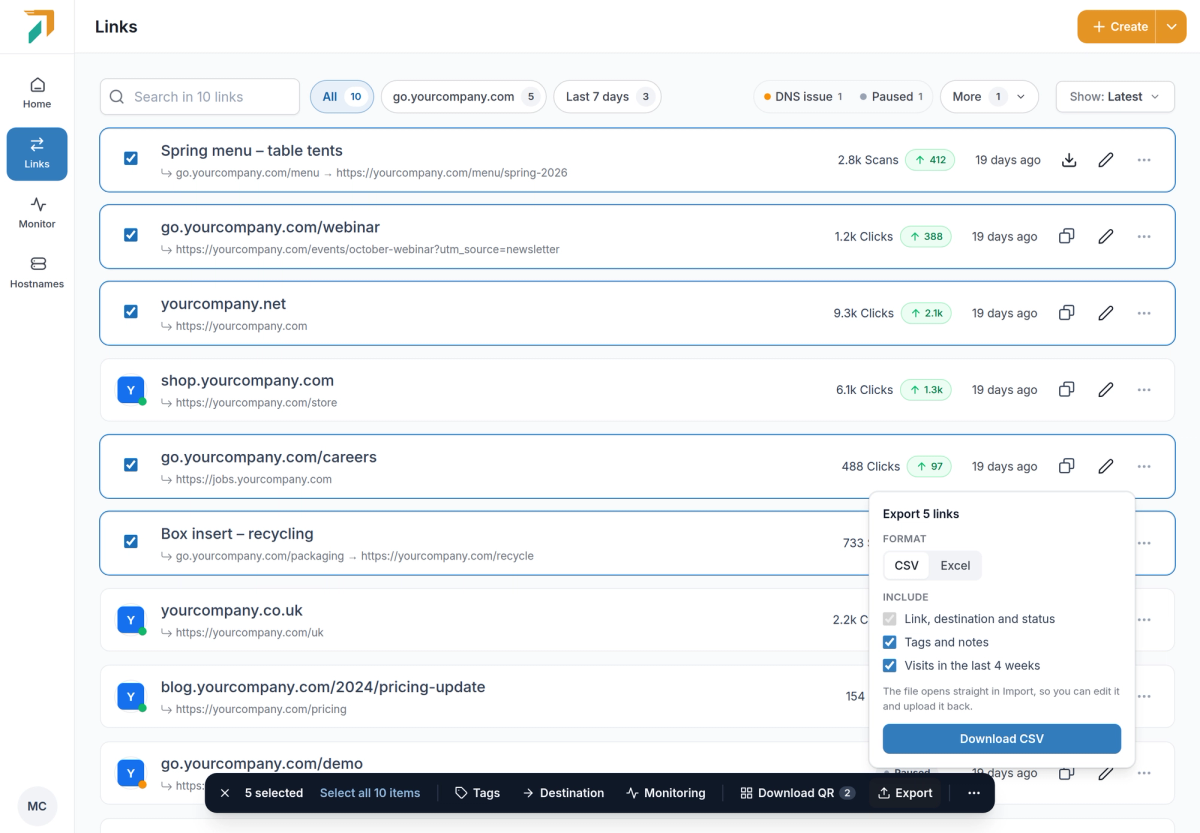
Task: Click the Download CSV button
Action: [1002, 739]
